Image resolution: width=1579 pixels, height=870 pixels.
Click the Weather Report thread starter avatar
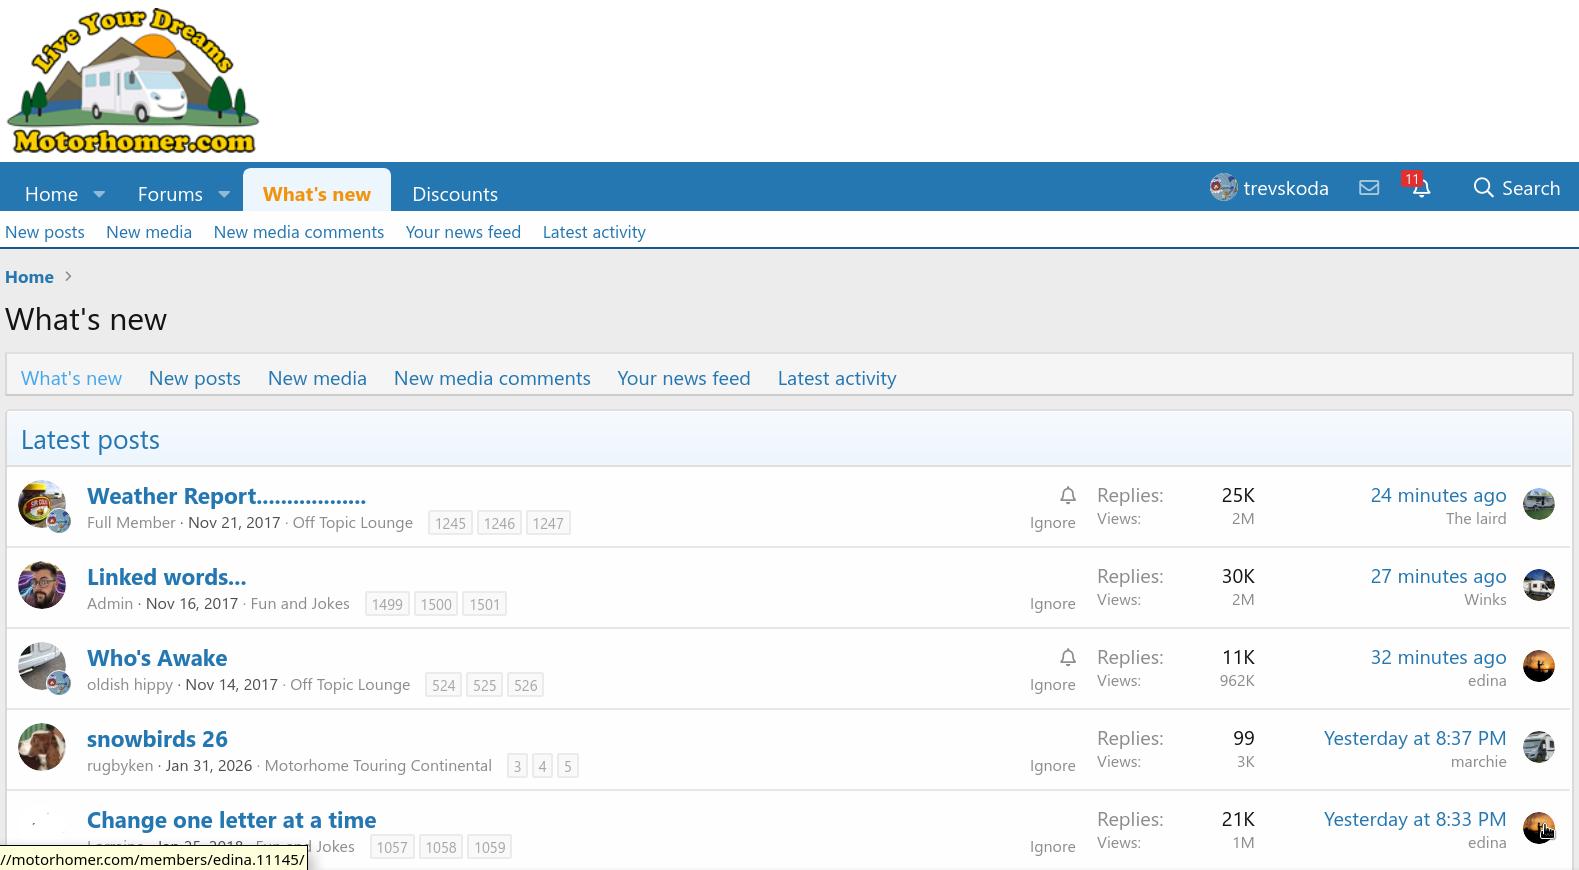coord(42,504)
